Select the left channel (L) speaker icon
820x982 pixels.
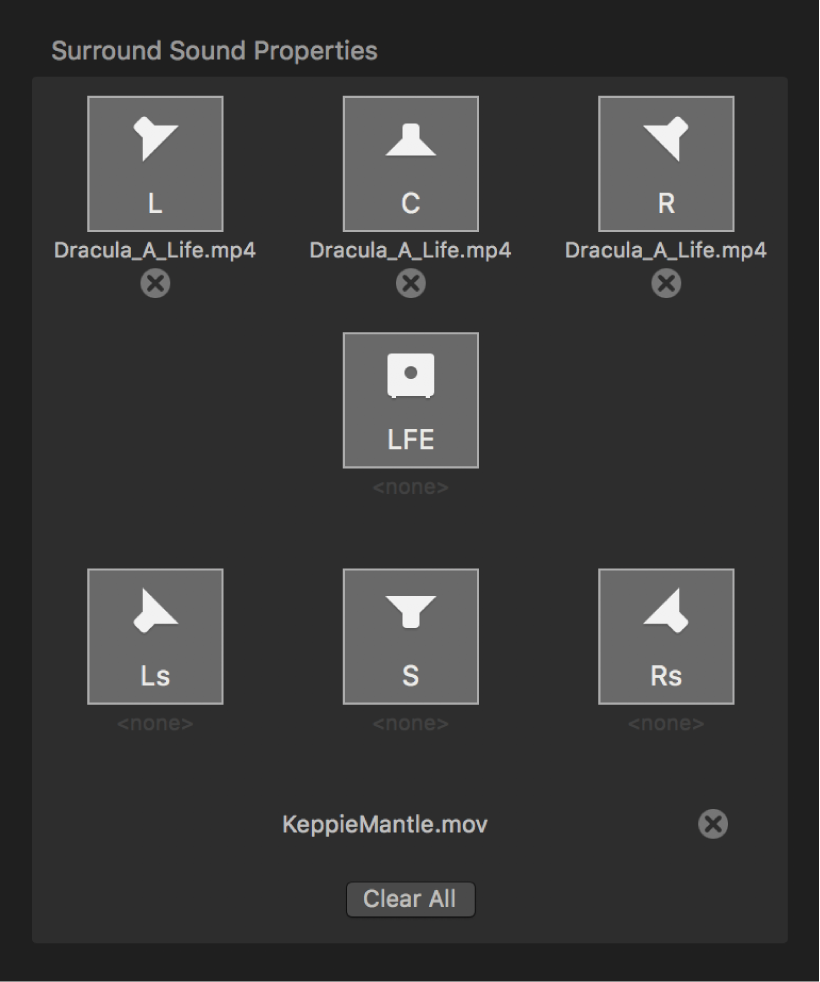click(155, 164)
